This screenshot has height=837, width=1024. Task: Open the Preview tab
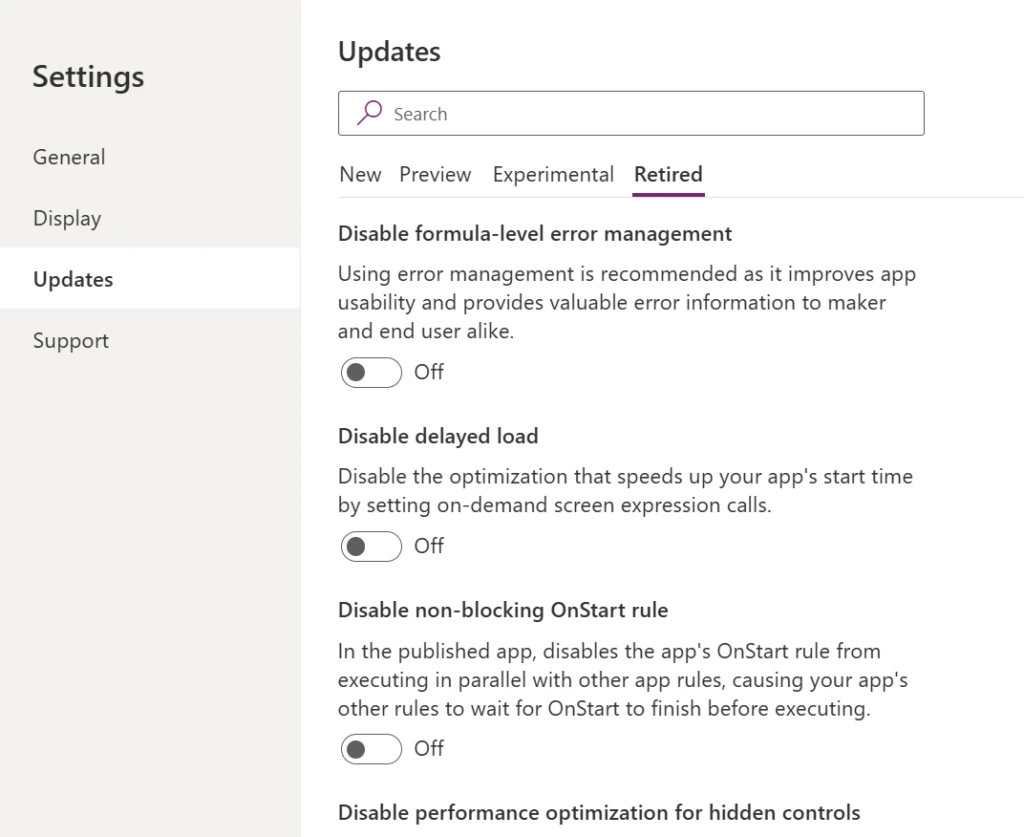click(x=435, y=175)
